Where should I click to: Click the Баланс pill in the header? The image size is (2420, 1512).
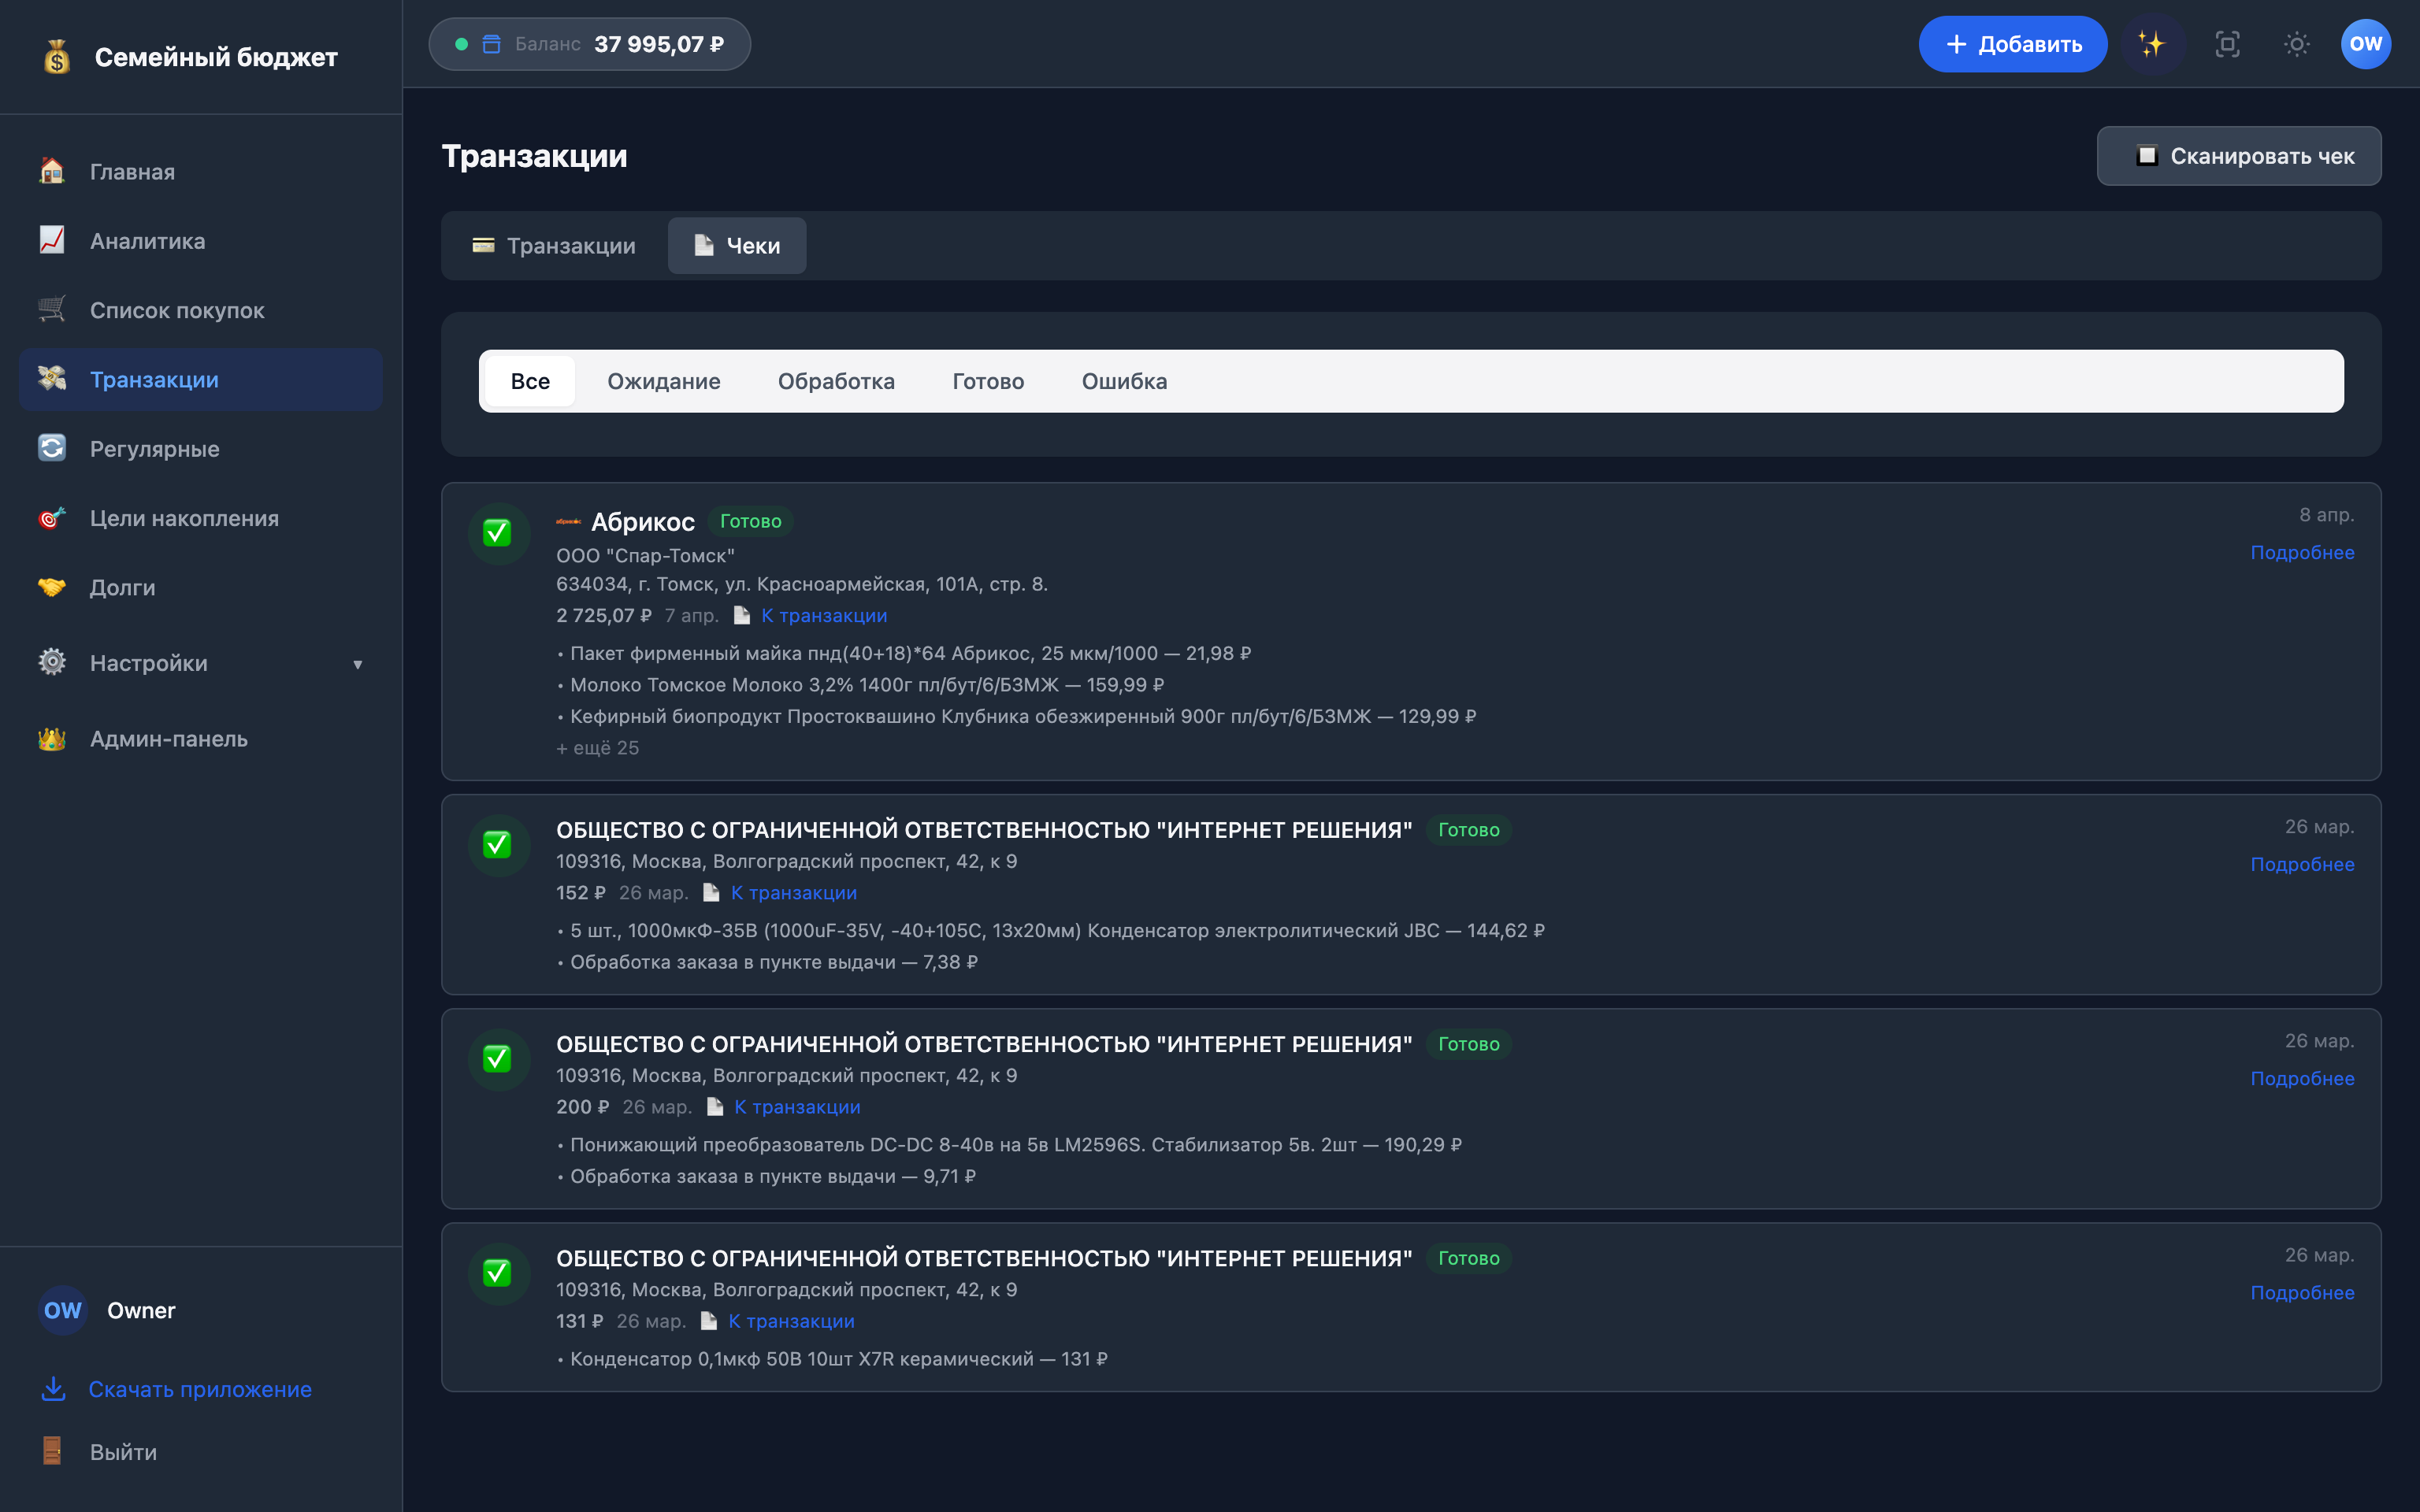point(589,44)
